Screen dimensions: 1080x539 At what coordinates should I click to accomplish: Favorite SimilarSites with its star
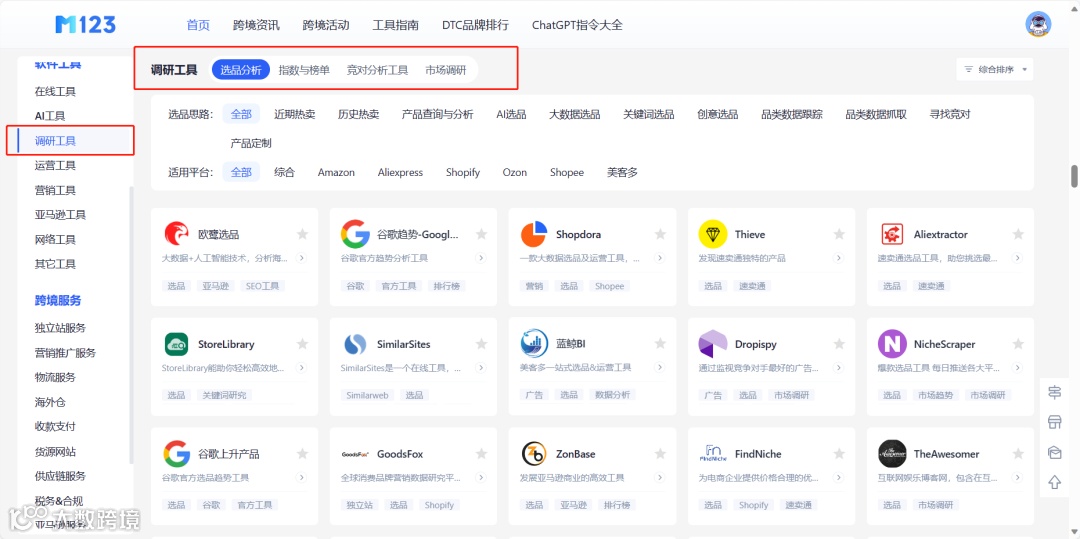[x=481, y=344]
